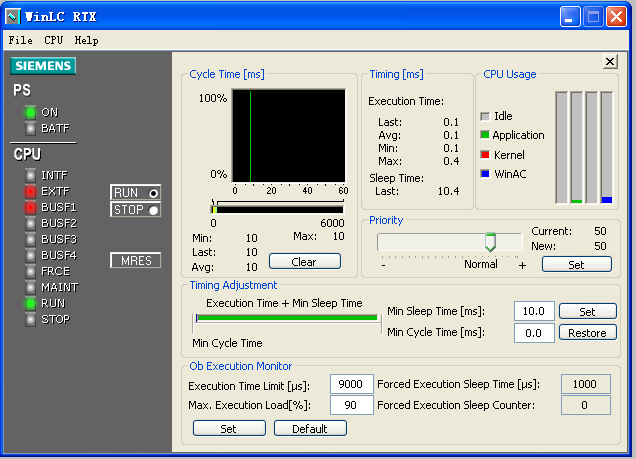The image size is (636, 459).
Task: Click the BUSF2 indicator LED
Action: click(30, 223)
